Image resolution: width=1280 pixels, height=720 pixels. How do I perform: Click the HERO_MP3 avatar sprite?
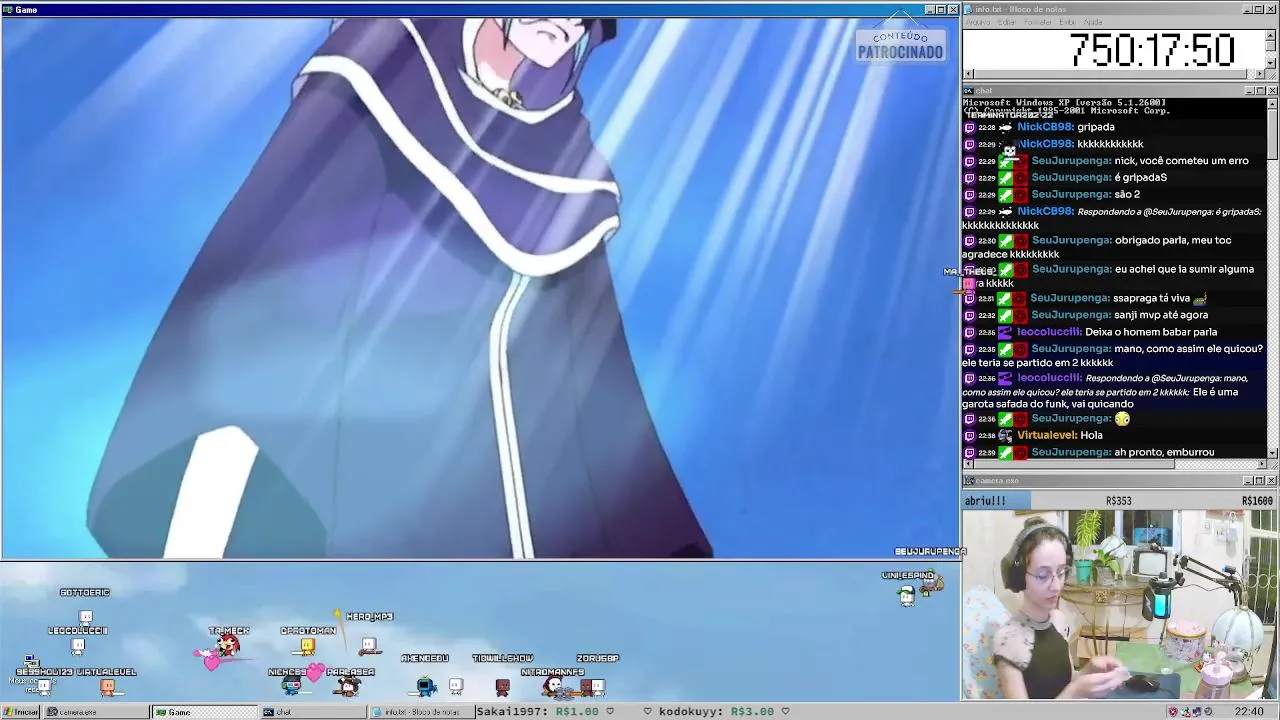tap(369, 646)
